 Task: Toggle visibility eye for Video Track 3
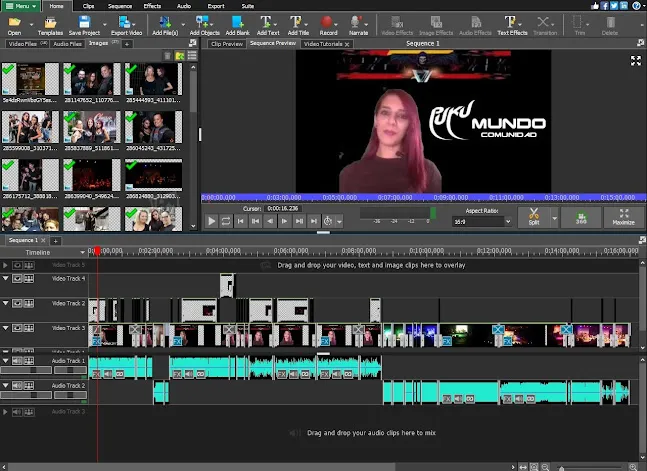[x=17, y=328]
